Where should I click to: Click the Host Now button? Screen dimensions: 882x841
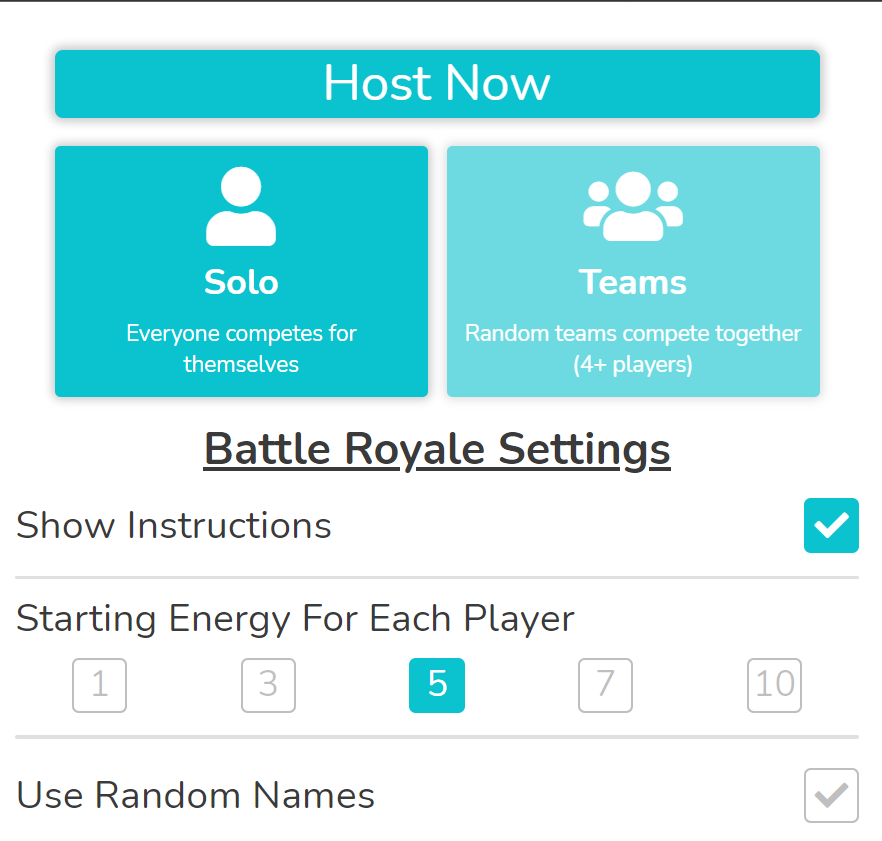coord(437,84)
